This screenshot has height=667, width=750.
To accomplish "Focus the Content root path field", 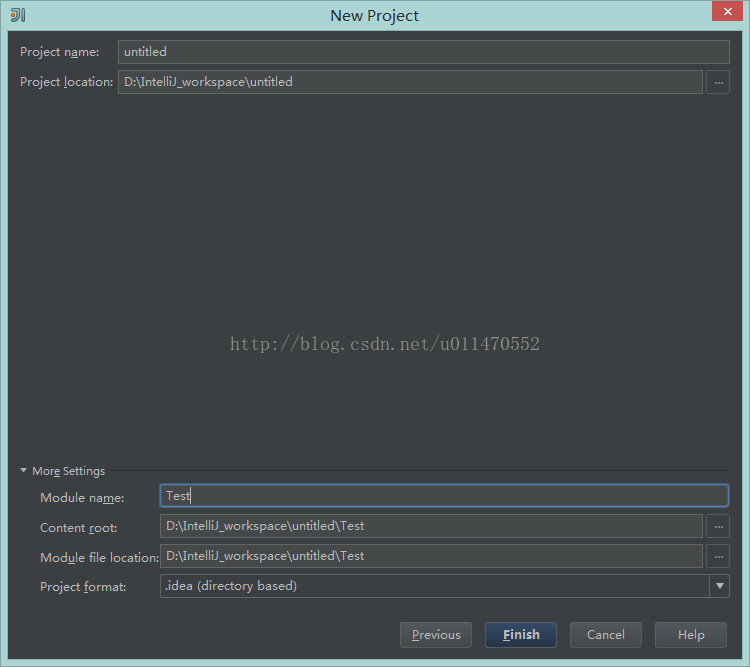I will tap(431, 526).
